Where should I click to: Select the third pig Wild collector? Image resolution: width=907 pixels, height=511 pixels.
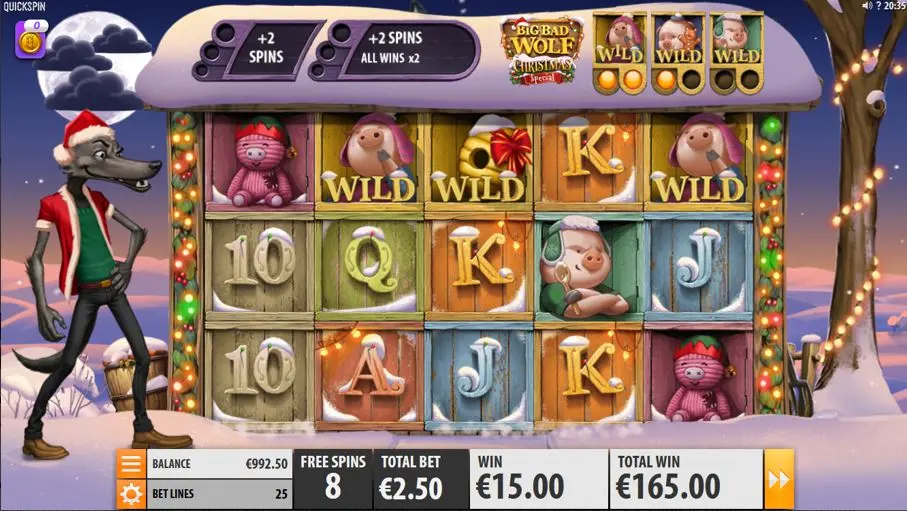pos(736,53)
